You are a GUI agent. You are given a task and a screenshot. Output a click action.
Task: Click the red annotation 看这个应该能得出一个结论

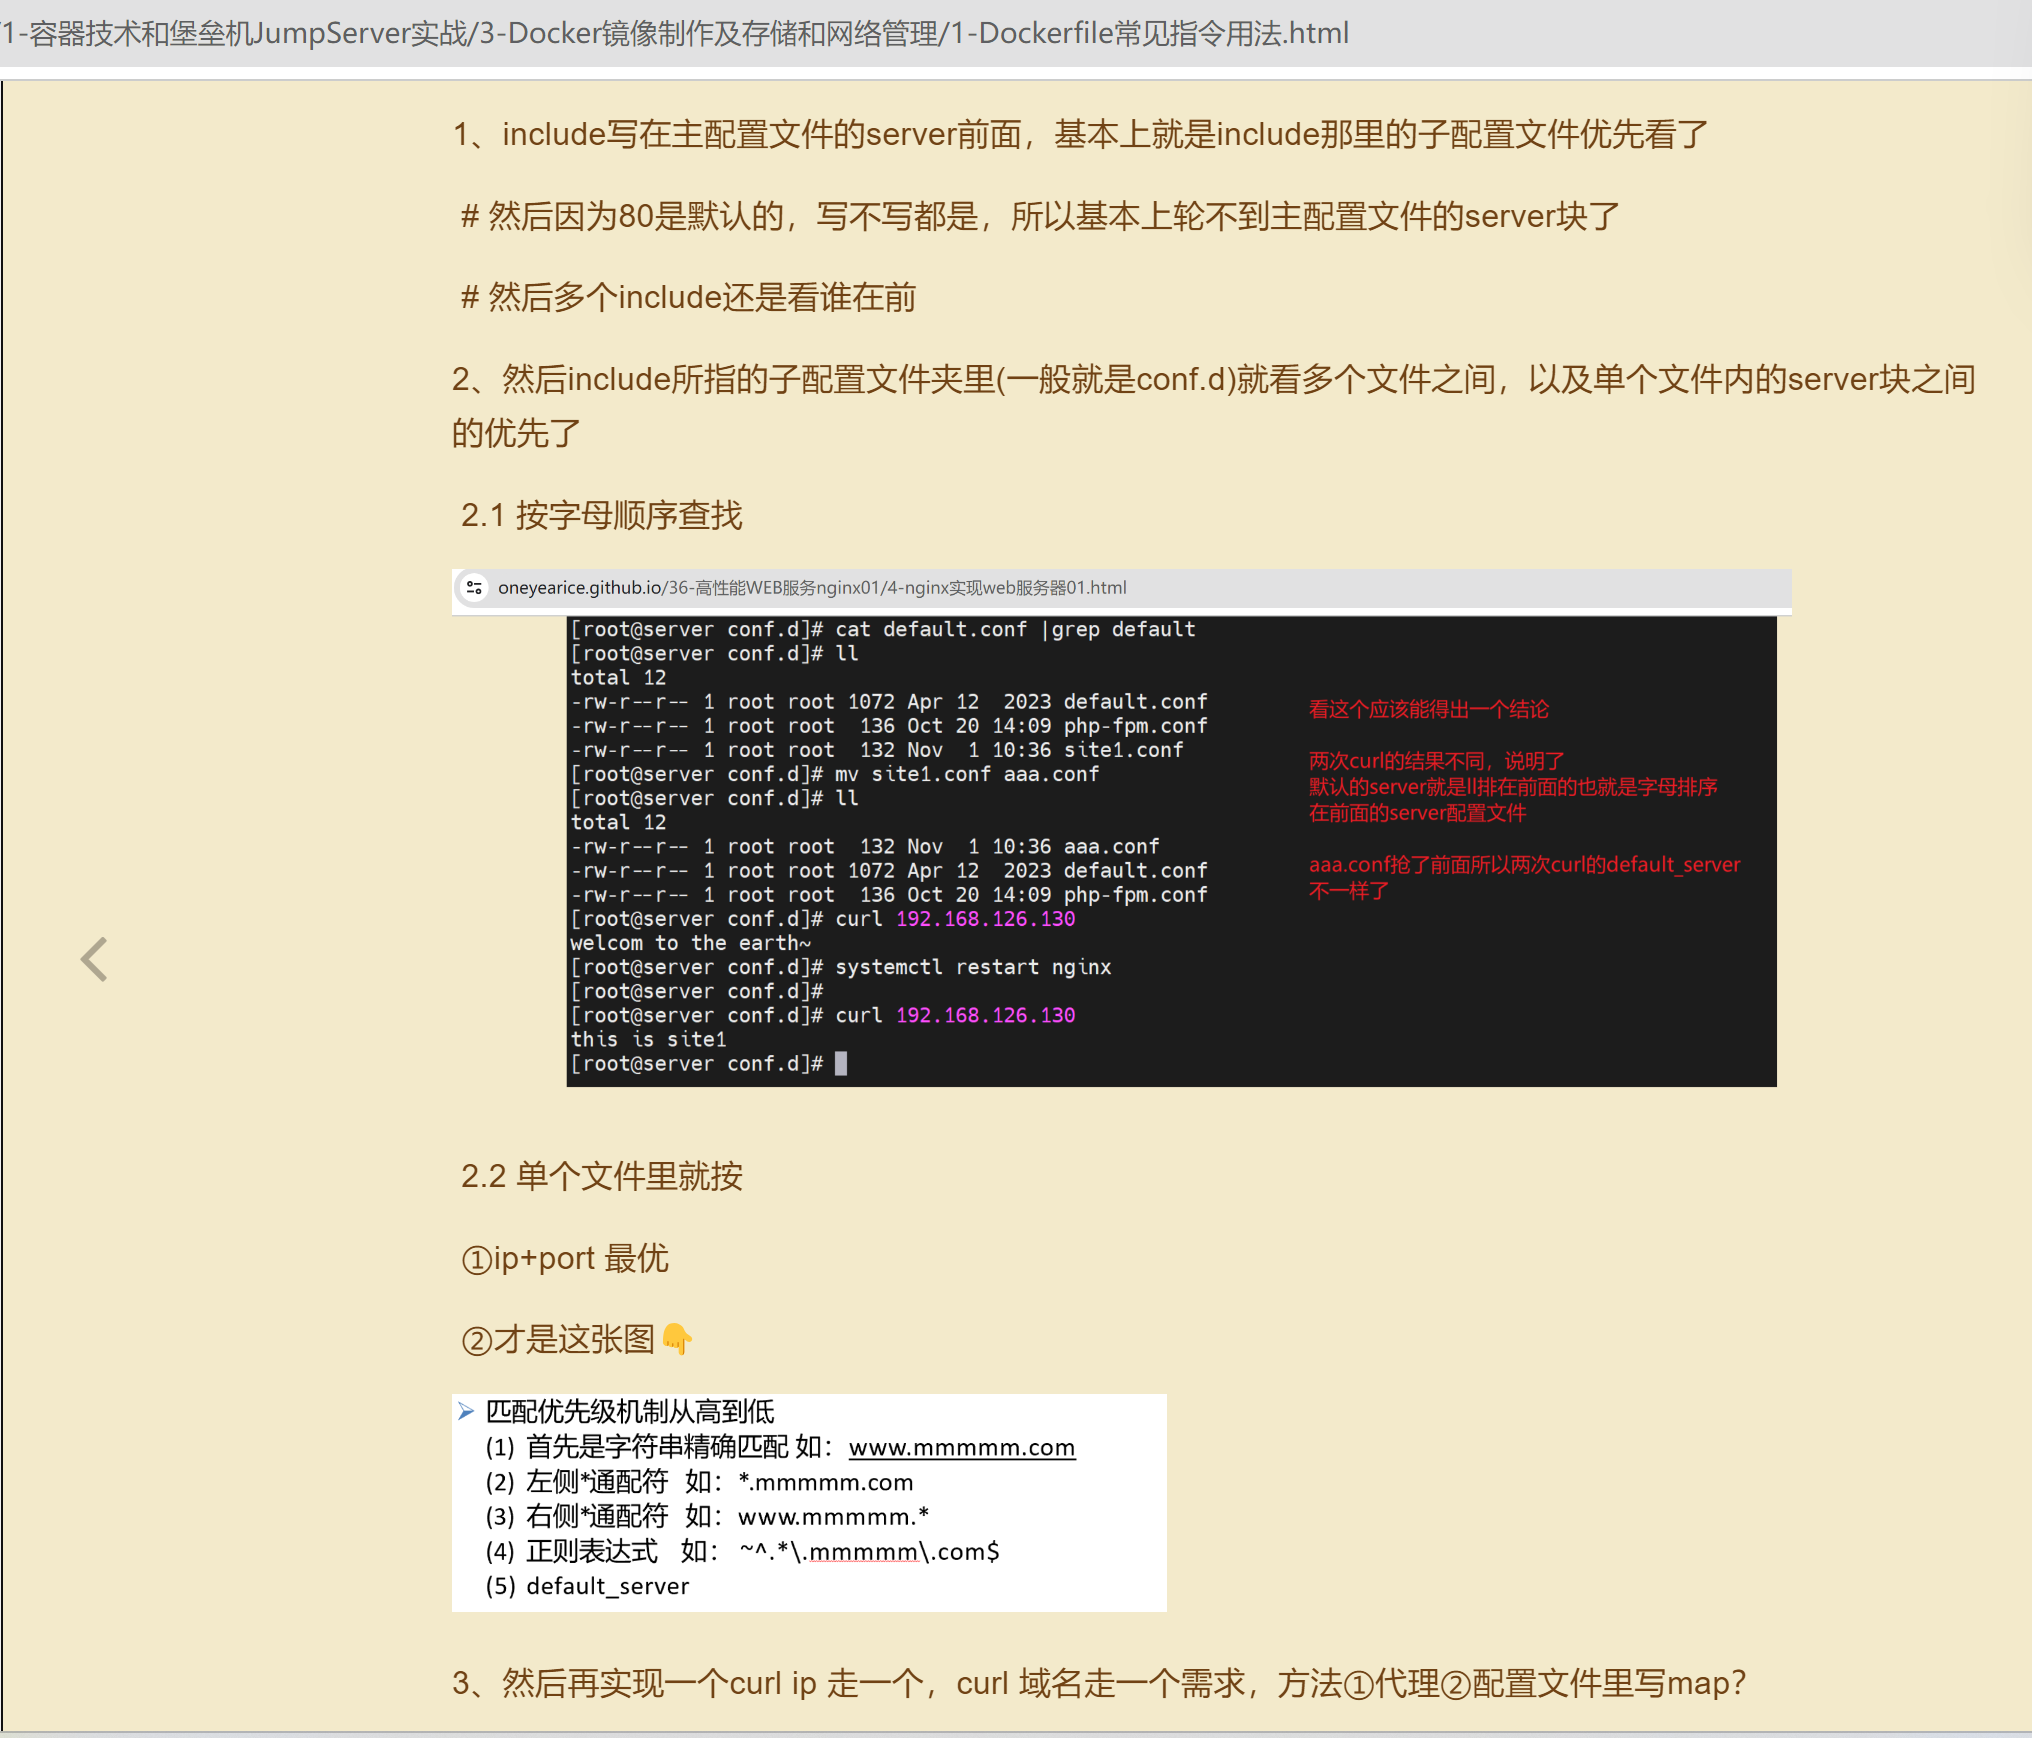pos(1428,709)
